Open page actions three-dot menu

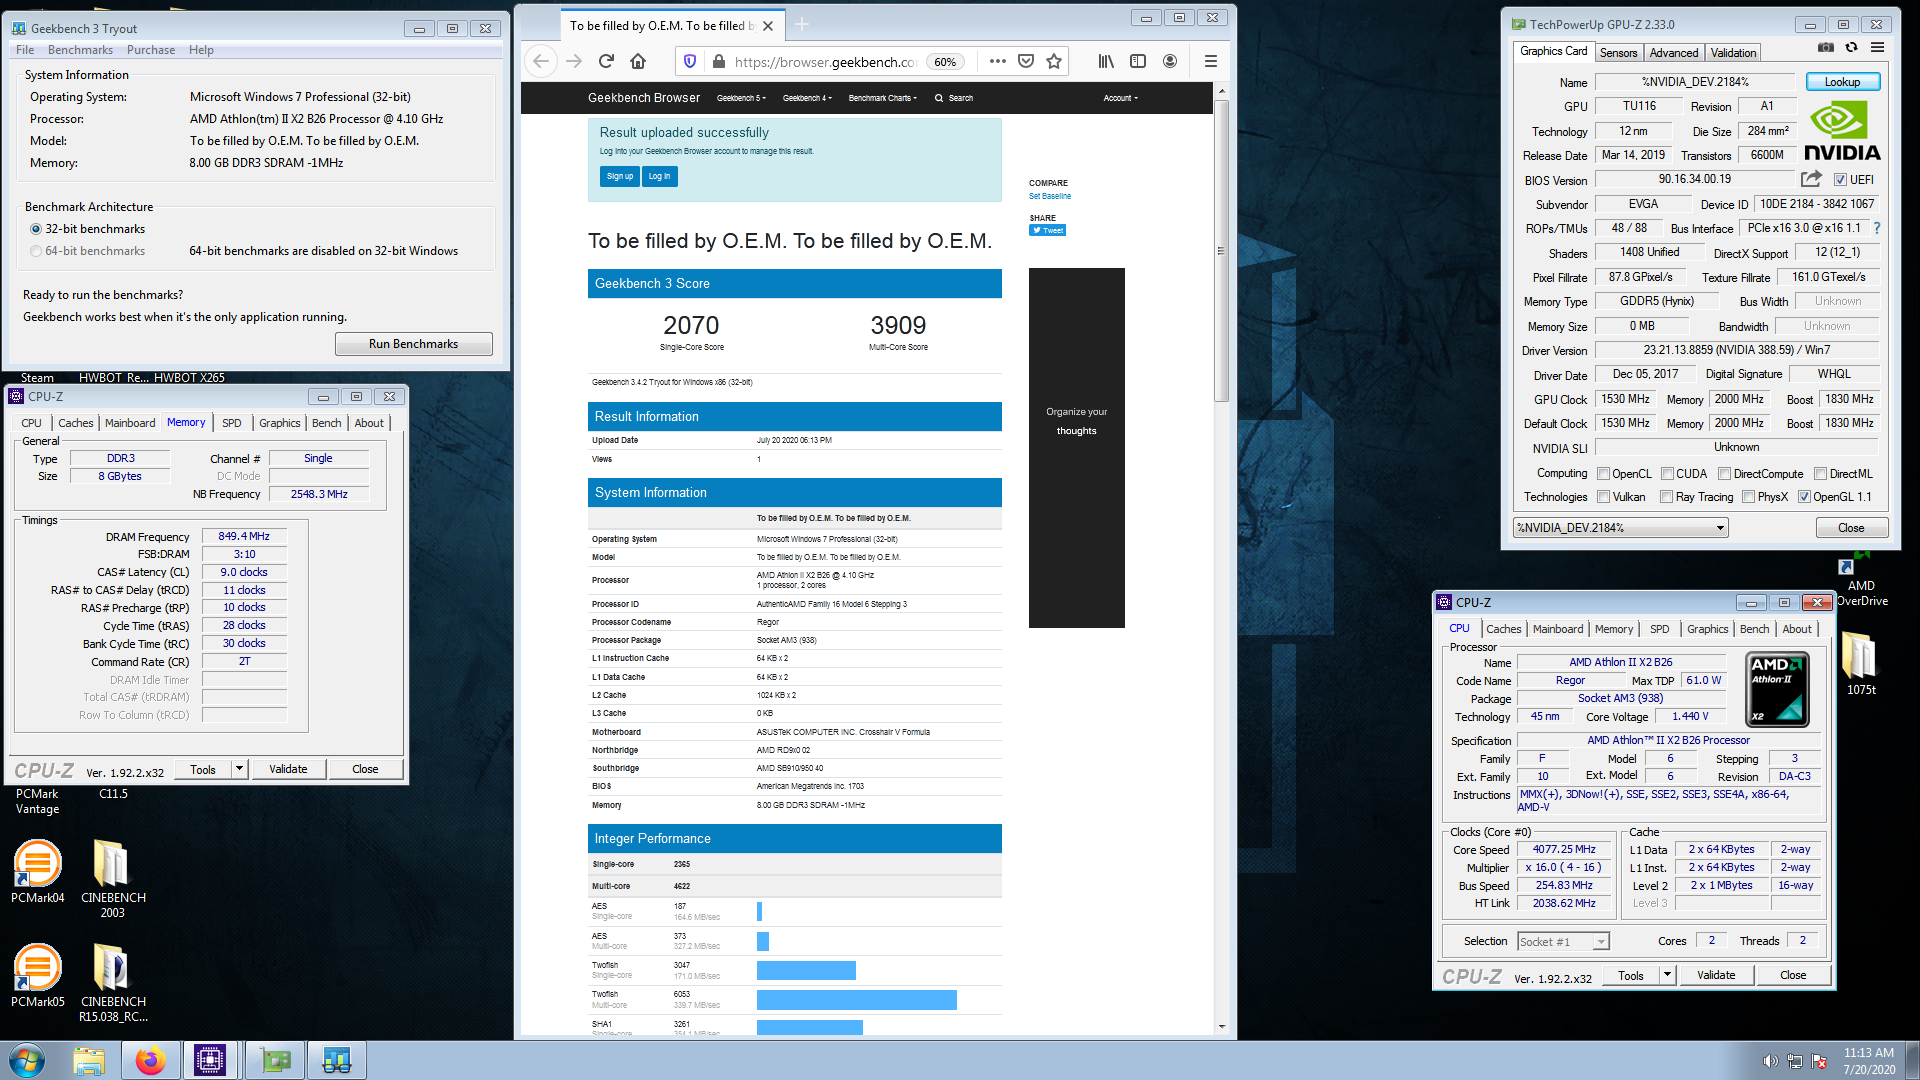(997, 62)
